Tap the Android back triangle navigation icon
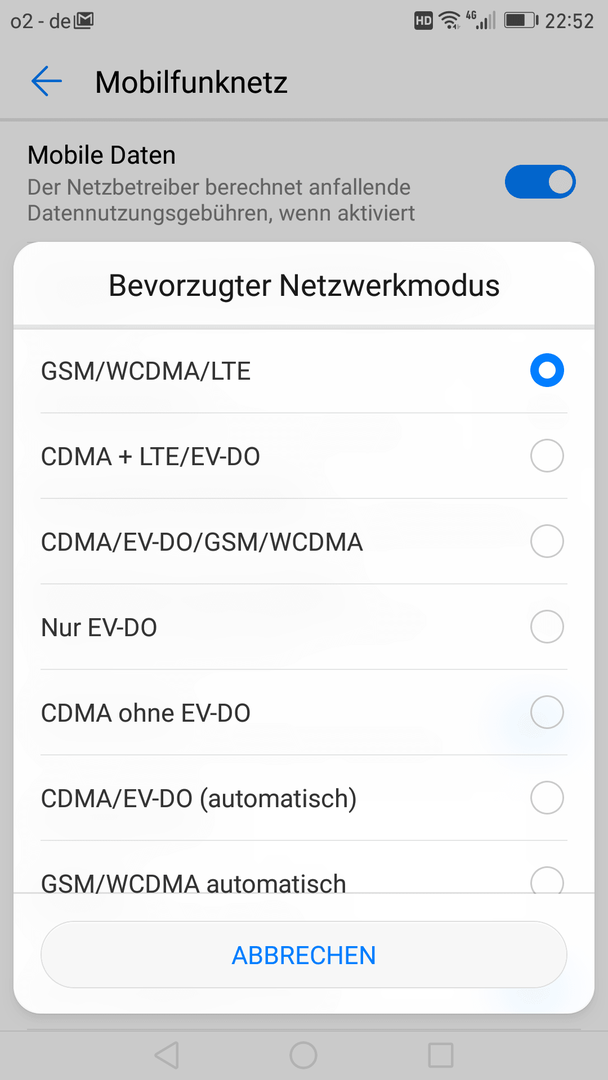This screenshot has width=608, height=1080. coord(167,1055)
